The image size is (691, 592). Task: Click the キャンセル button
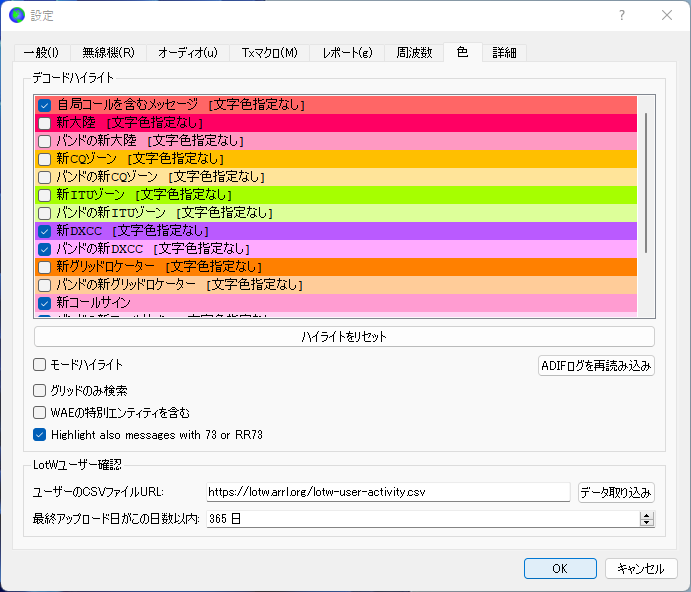click(641, 568)
